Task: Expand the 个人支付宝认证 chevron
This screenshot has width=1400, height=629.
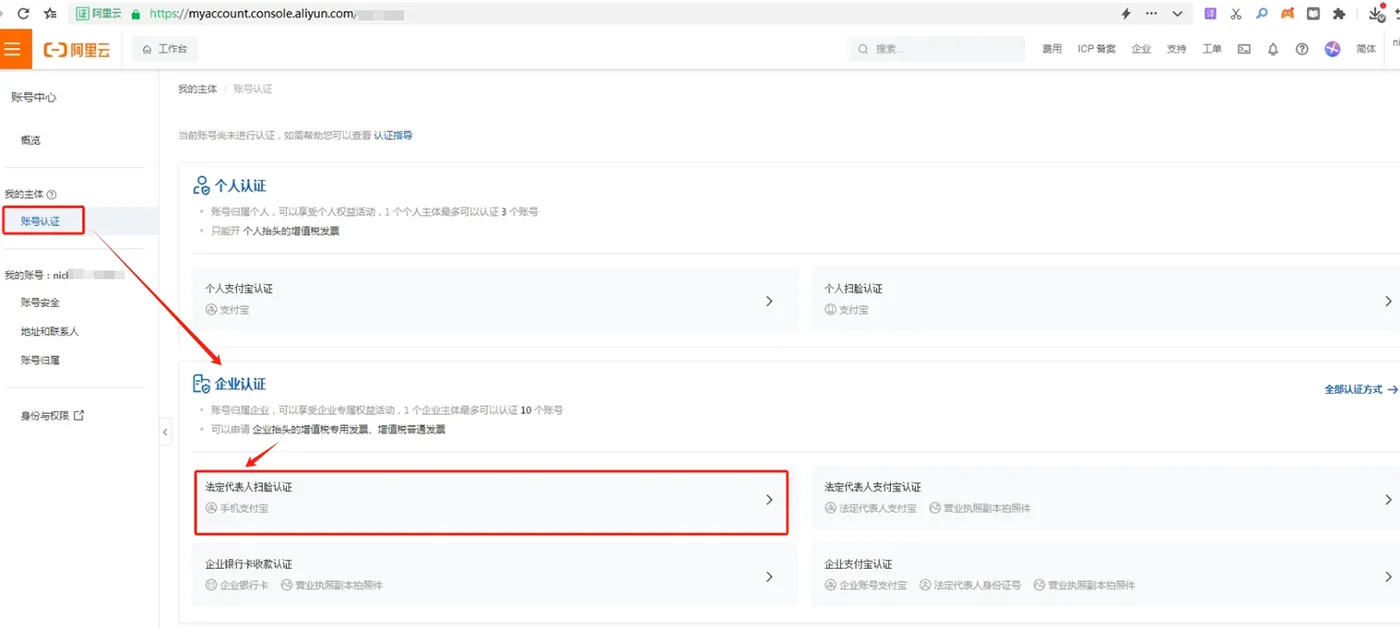Action: (x=769, y=301)
